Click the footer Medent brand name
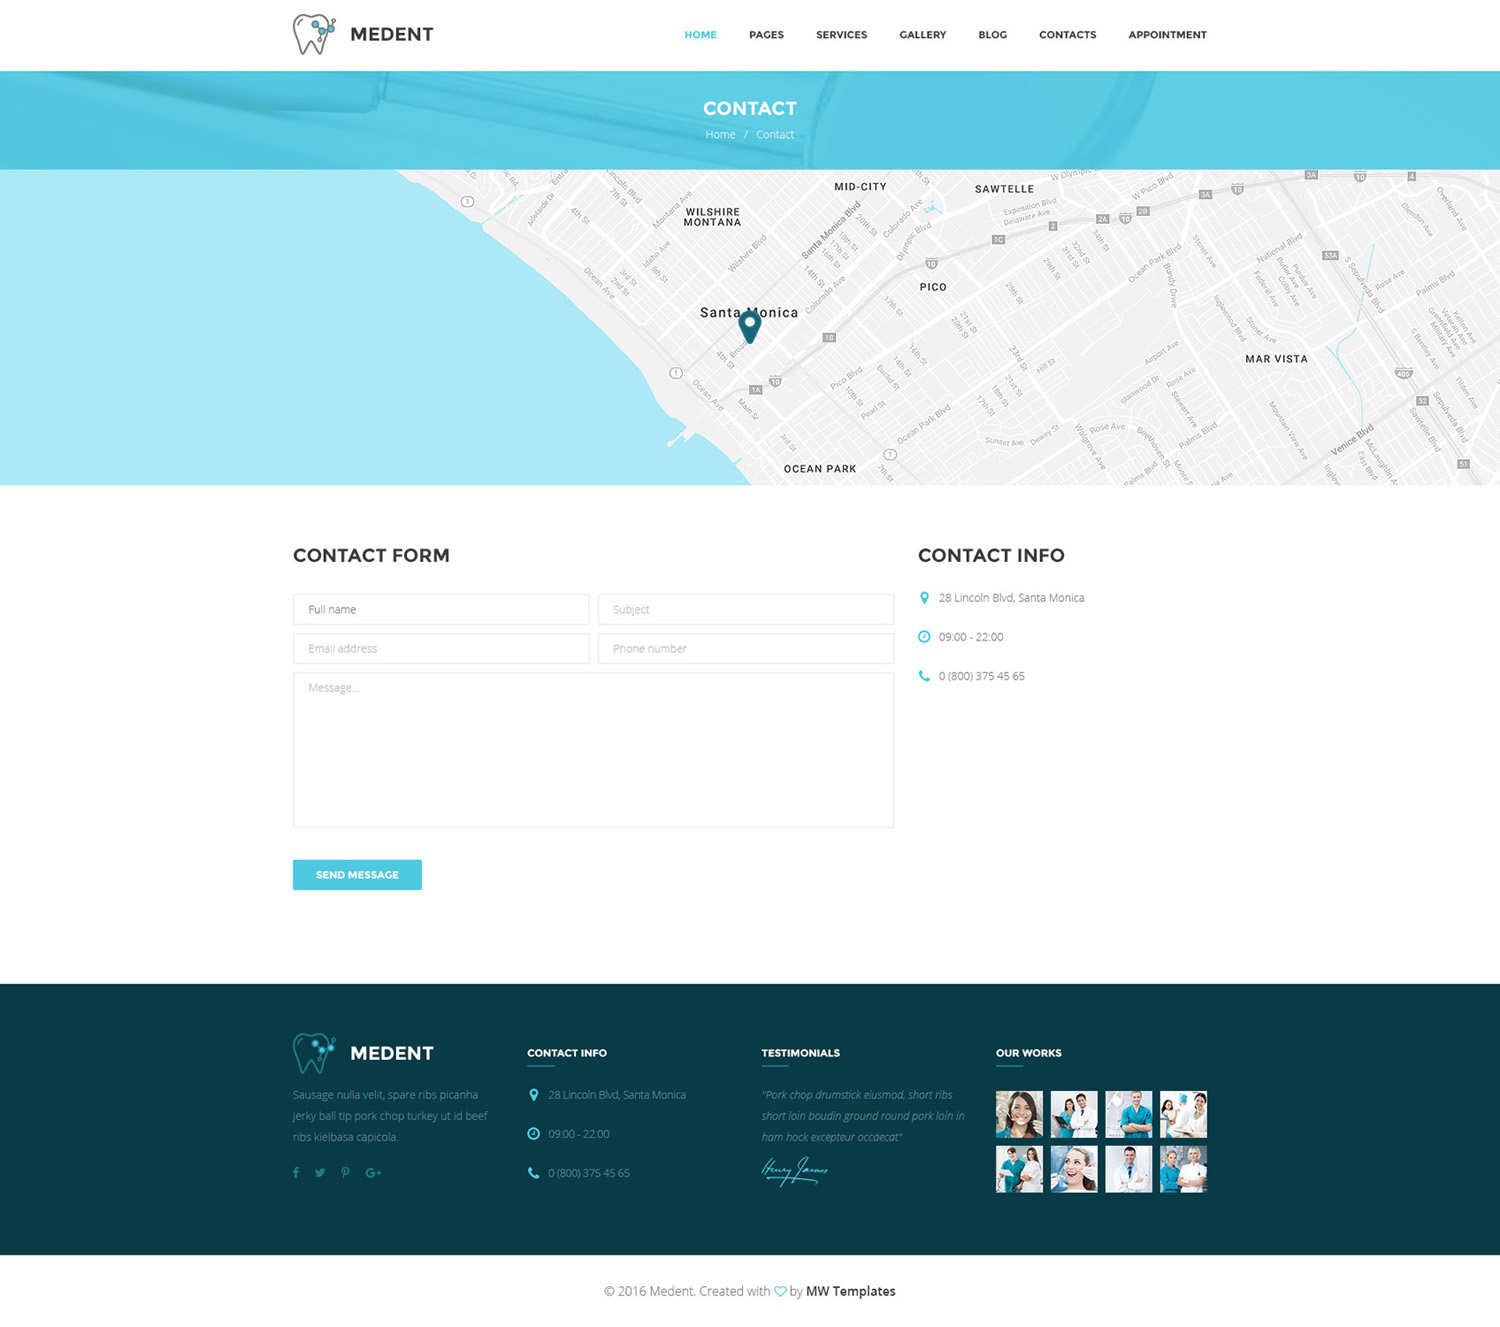This screenshot has height=1327, width=1500. [392, 1054]
